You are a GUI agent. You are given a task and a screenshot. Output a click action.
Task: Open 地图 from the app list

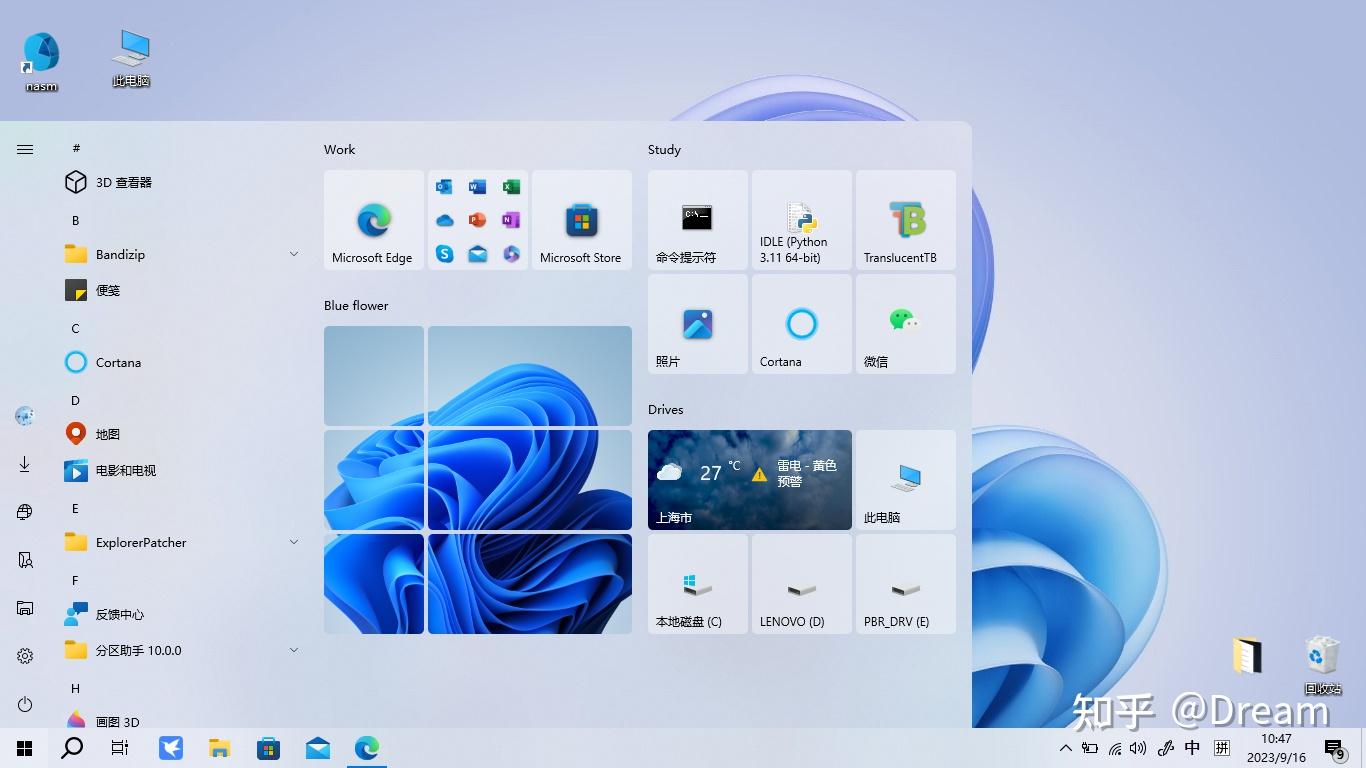(182, 434)
